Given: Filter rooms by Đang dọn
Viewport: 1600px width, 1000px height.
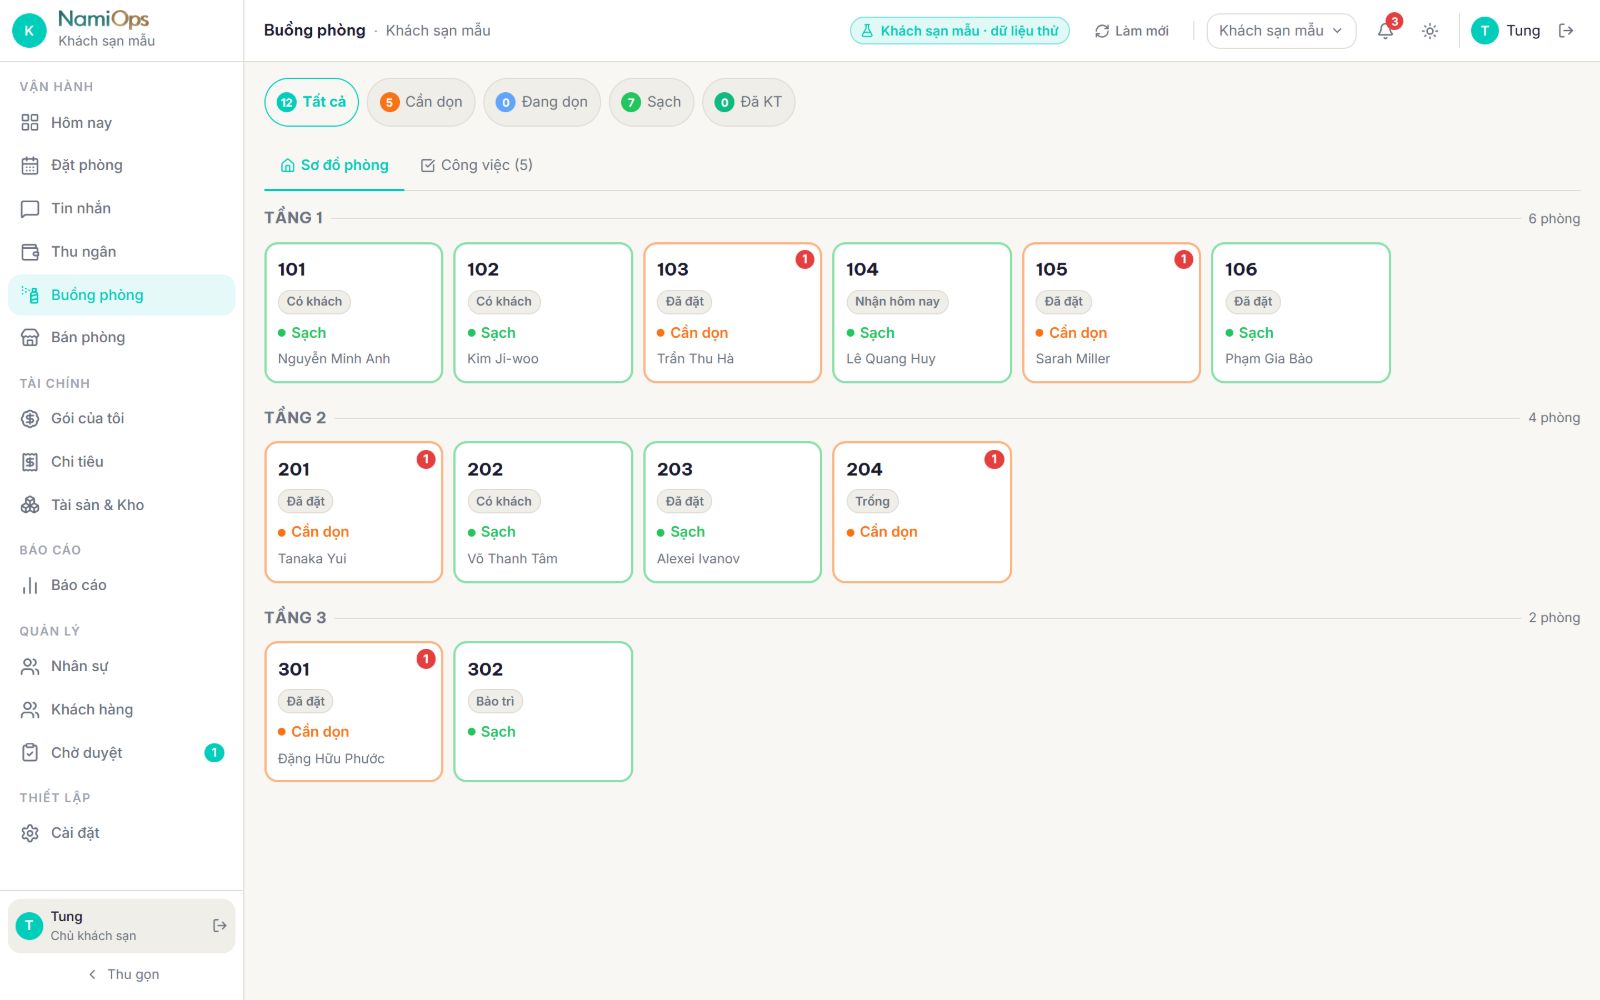Looking at the screenshot, I should pos(541,102).
